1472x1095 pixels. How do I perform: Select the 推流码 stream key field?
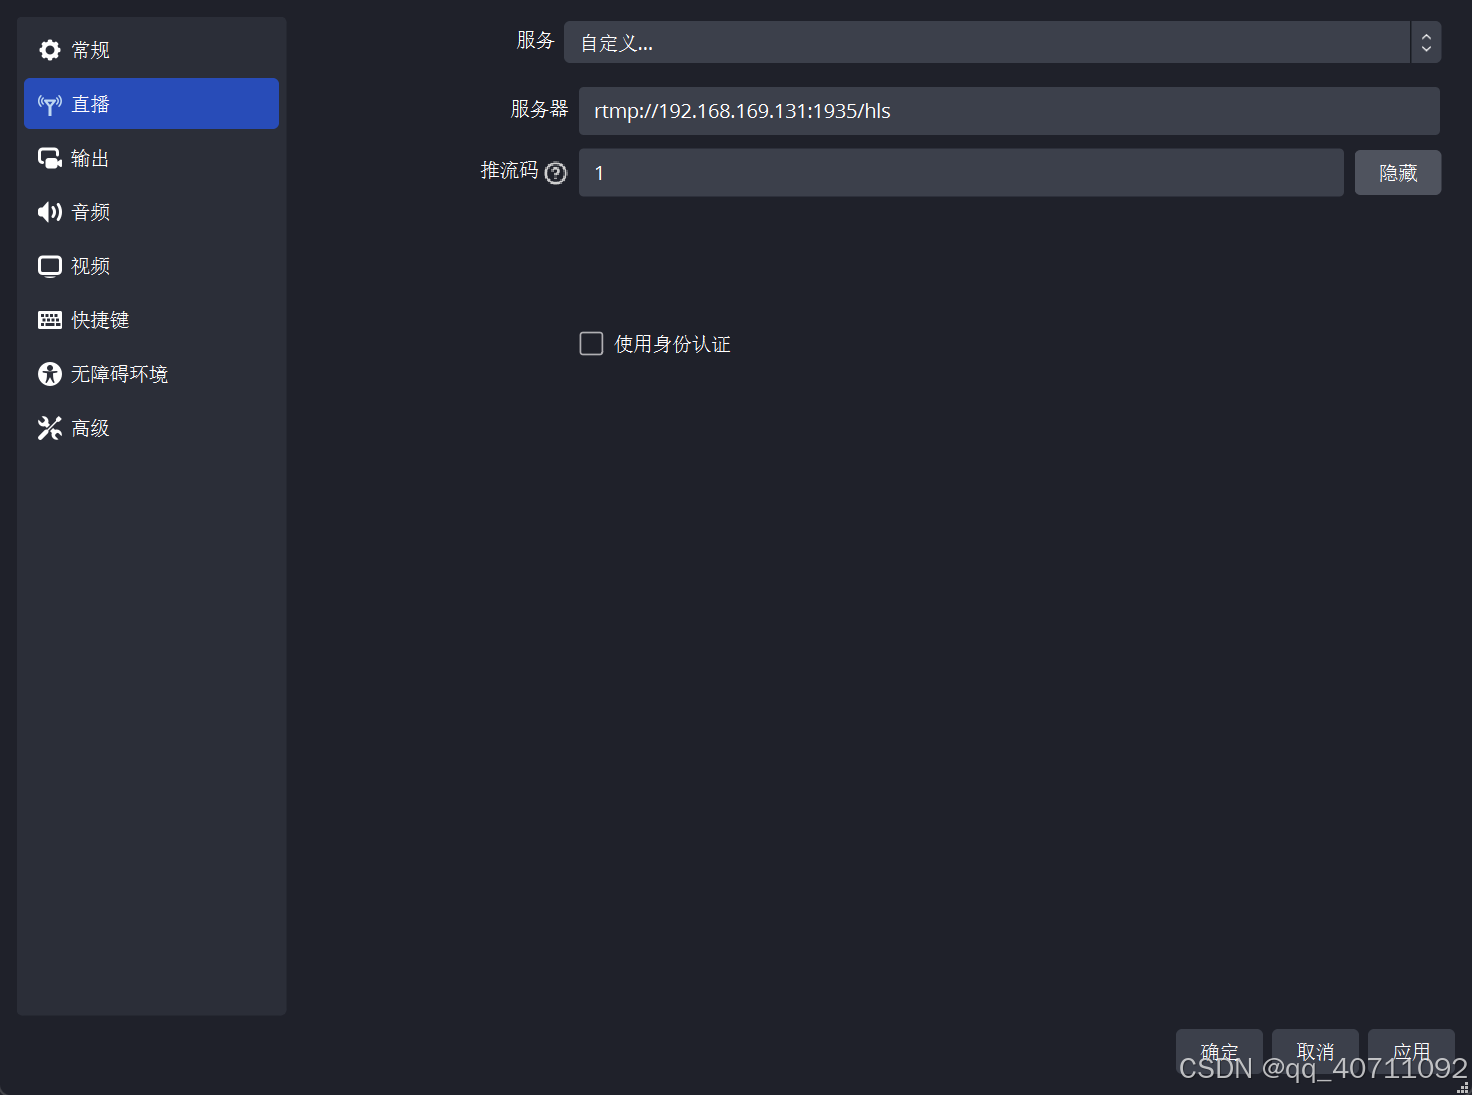(x=960, y=172)
